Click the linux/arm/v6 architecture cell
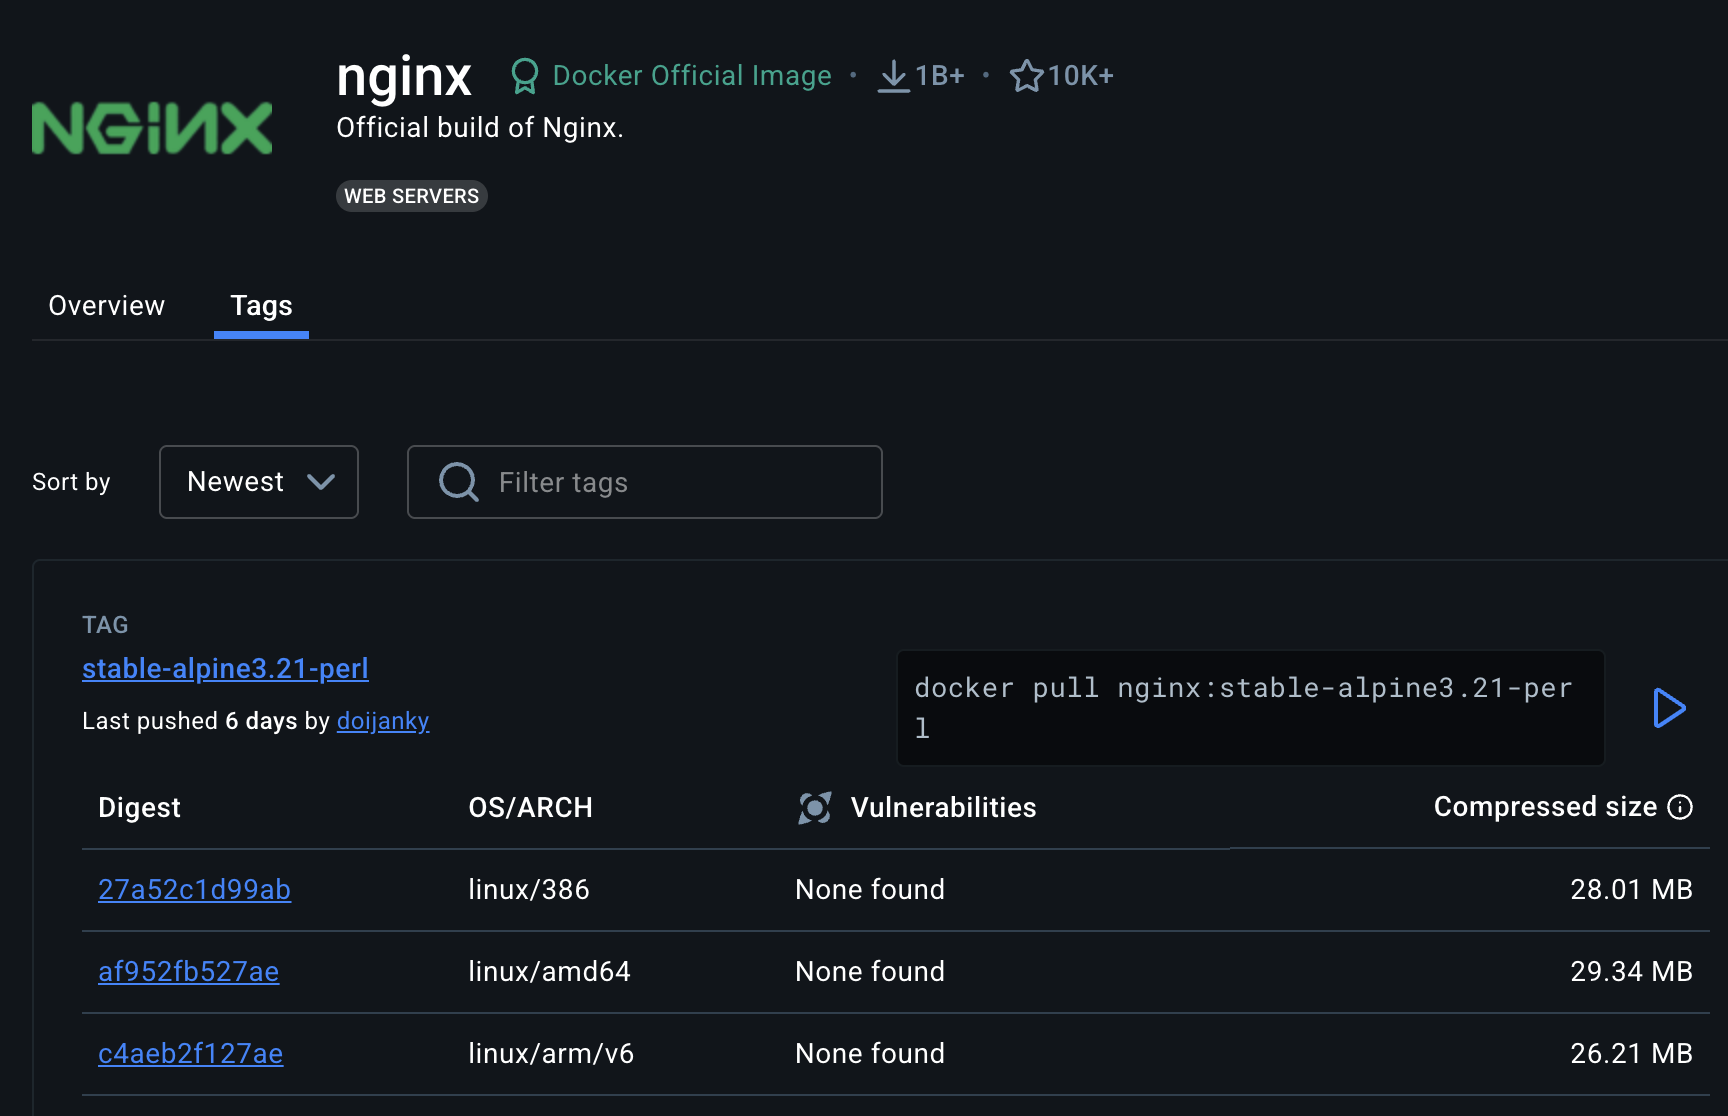 (551, 1054)
